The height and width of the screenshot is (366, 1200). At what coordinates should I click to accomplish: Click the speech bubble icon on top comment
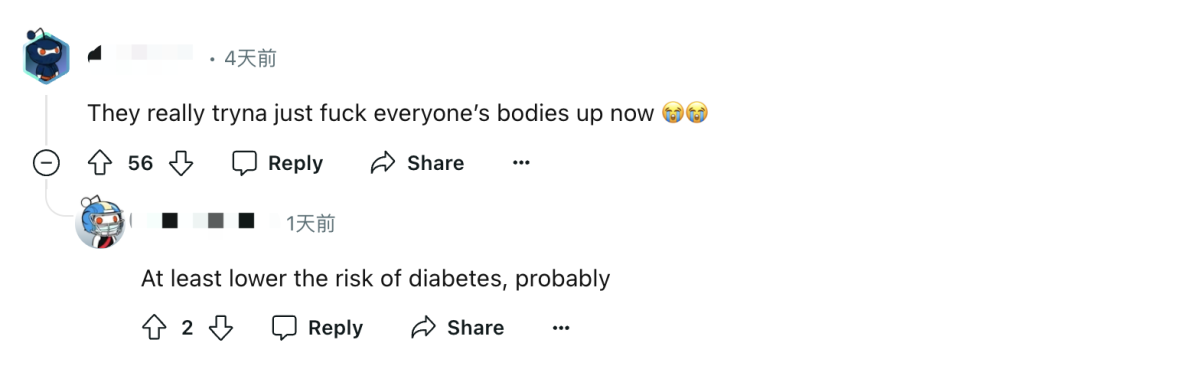pyautogui.click(x=245, y=163)
